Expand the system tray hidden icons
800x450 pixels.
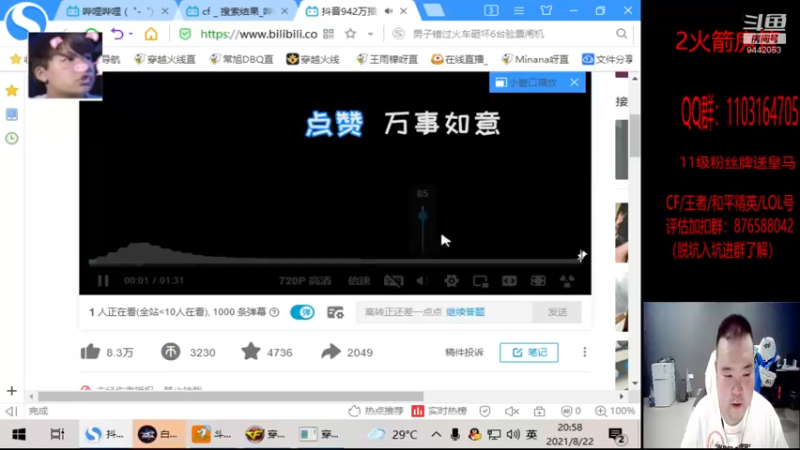click(x=436, y=434)
